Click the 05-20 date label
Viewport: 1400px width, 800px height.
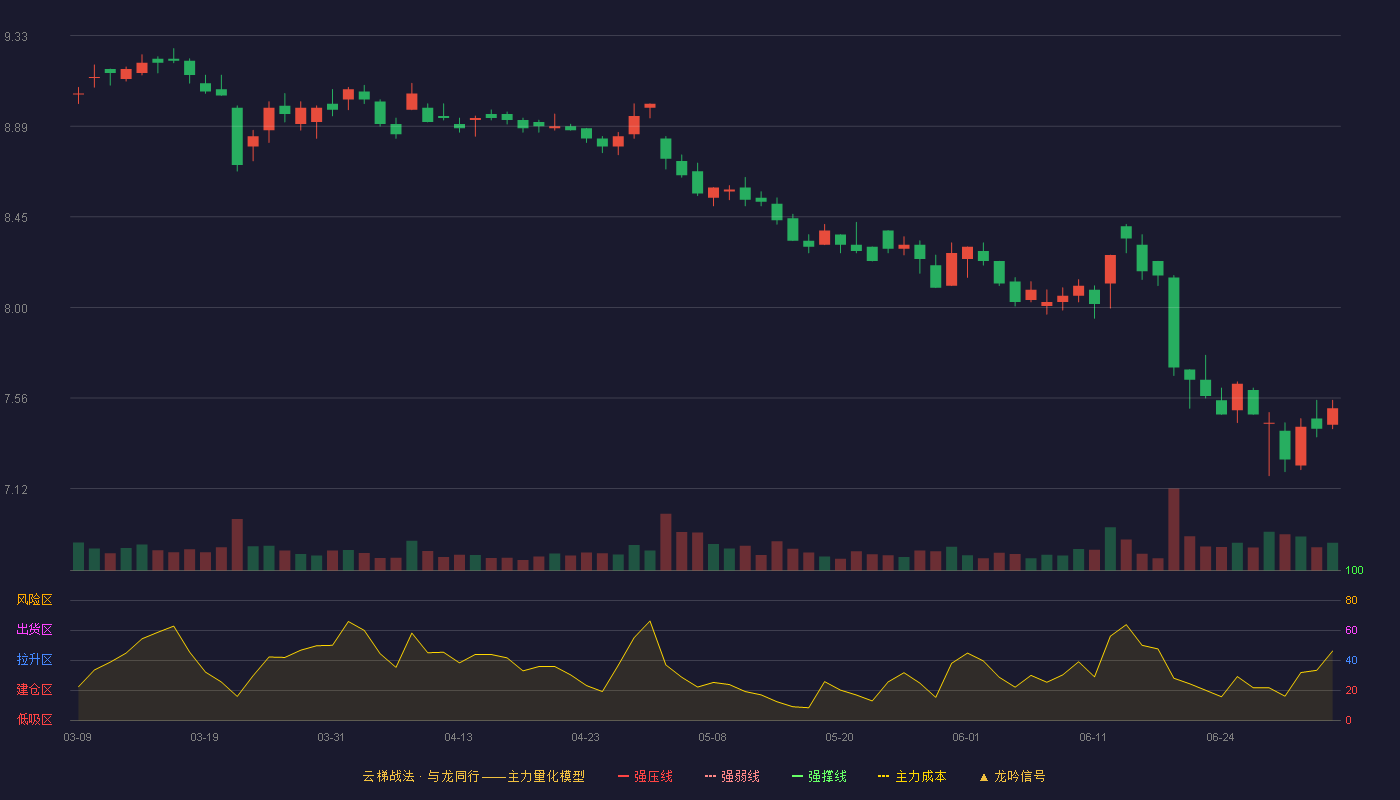(840, 737)
